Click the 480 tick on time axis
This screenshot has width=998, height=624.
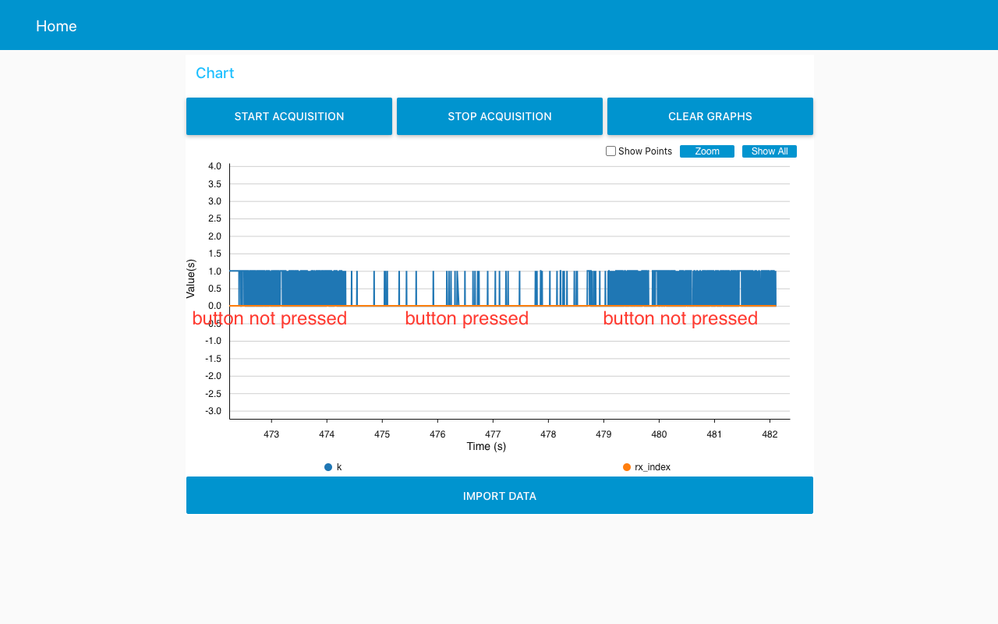[x=659, y=434]
